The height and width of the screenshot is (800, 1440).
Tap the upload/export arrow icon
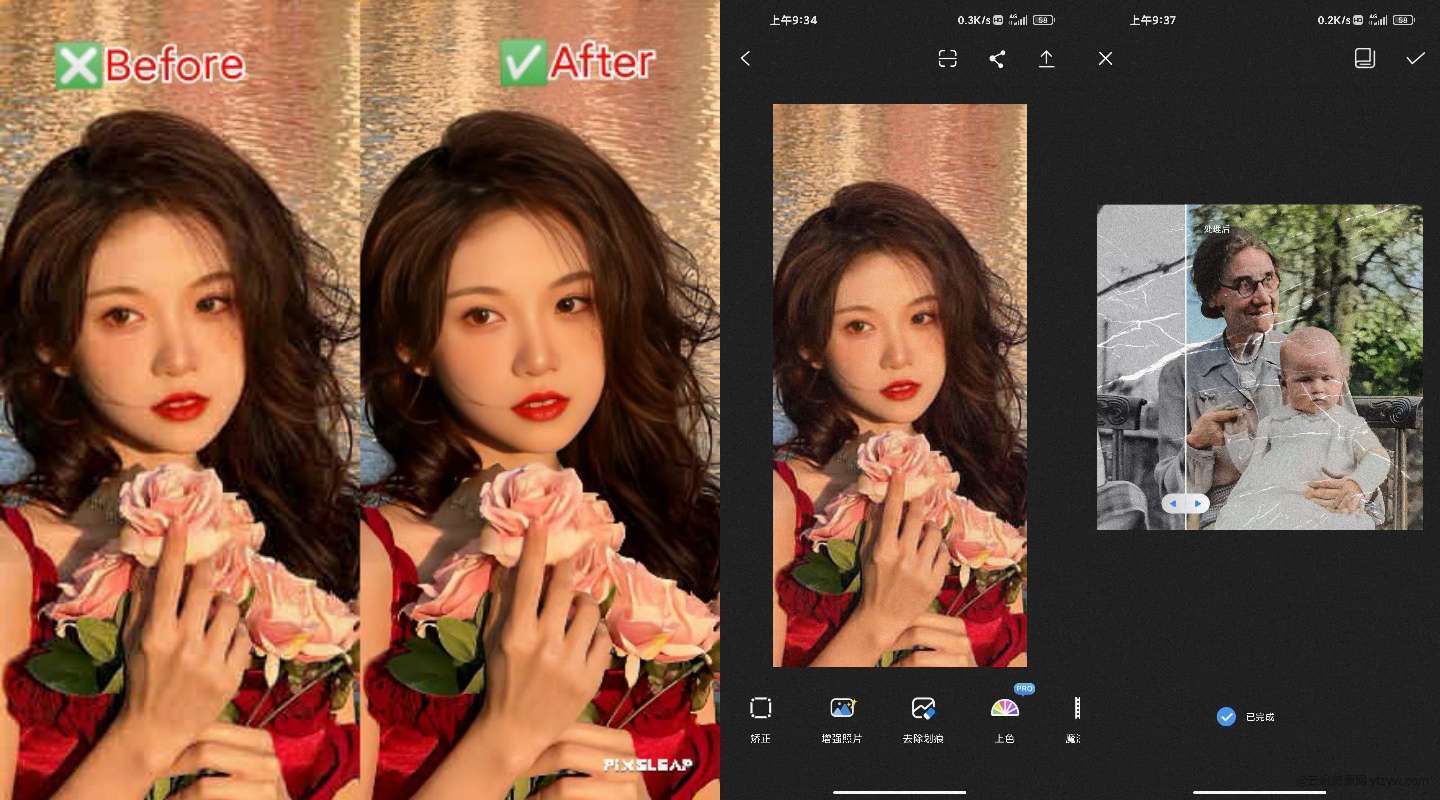coord(1046,59)
